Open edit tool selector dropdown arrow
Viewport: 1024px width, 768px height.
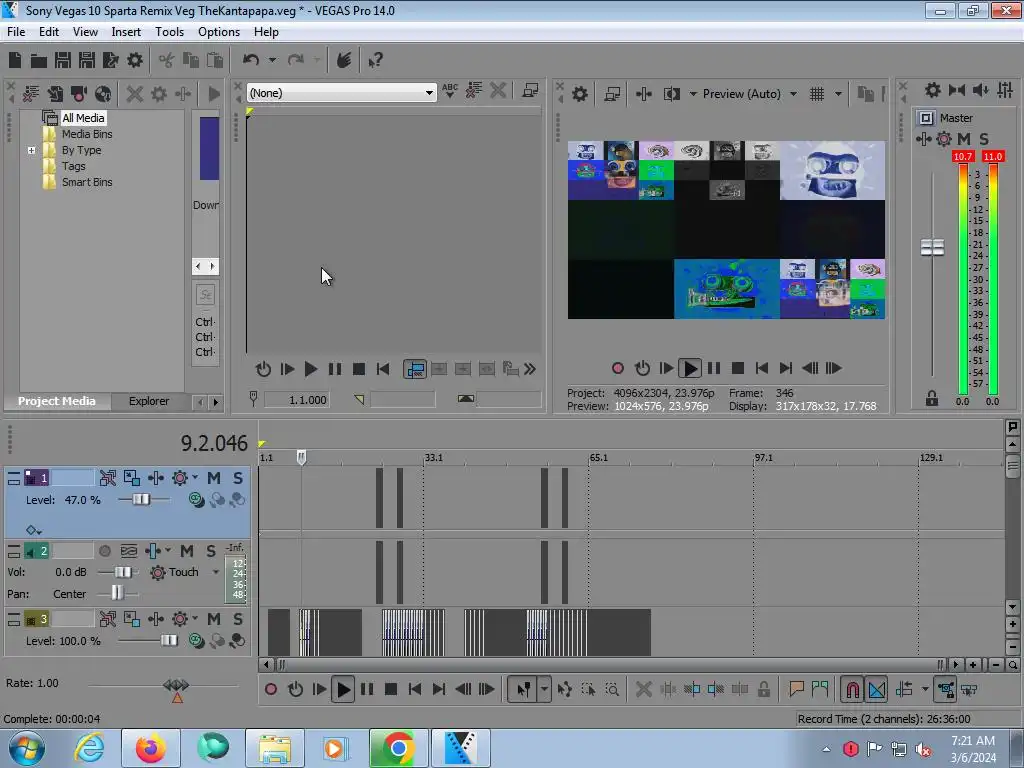[545, 689]
